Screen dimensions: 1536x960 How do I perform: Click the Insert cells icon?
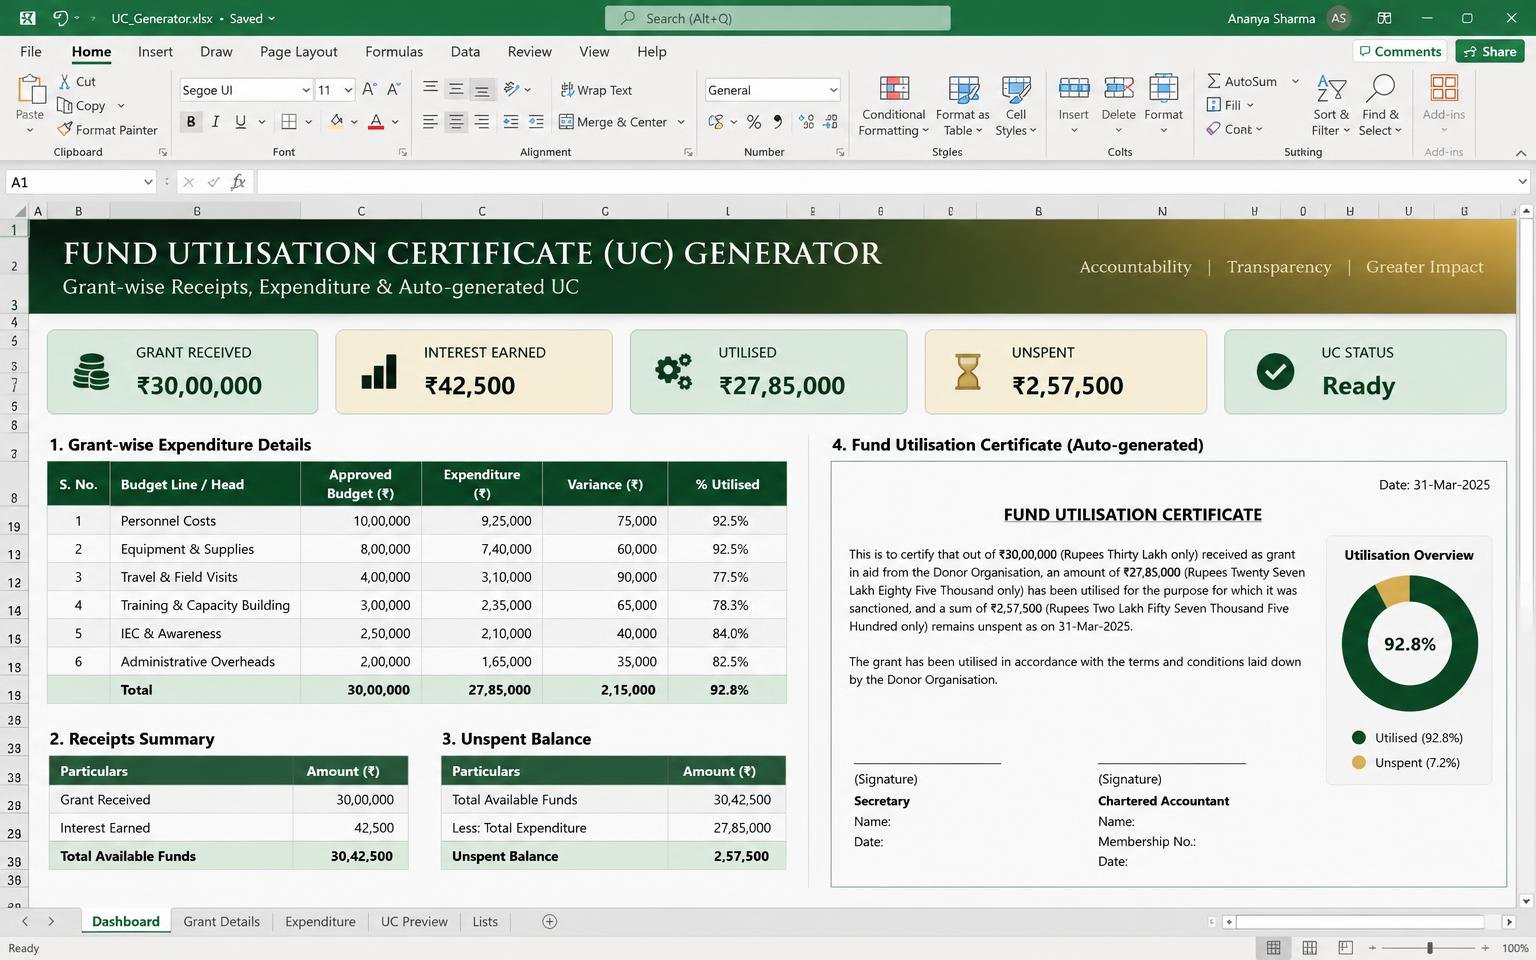click(x=1074, y=89)
